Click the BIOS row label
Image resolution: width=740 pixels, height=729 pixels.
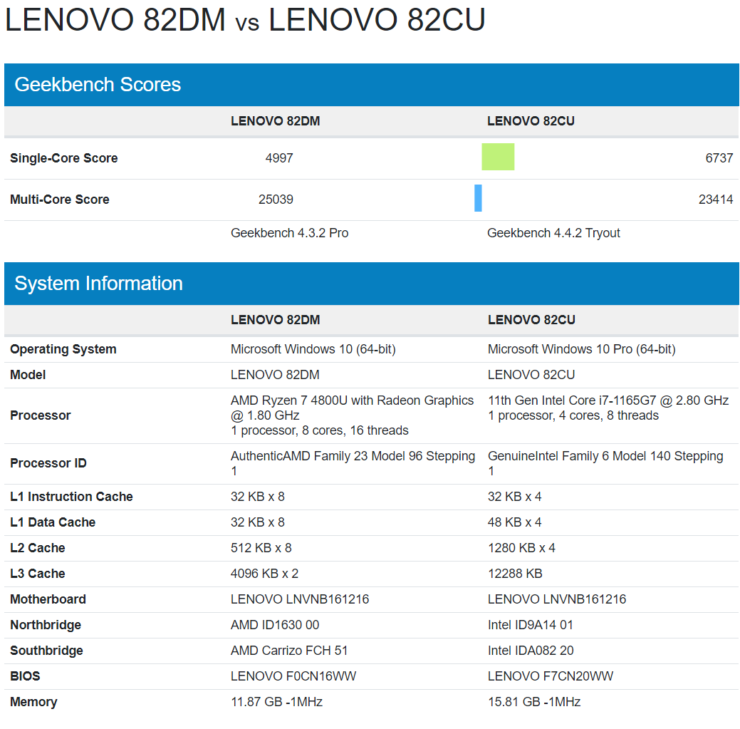[x=25, y=676]
